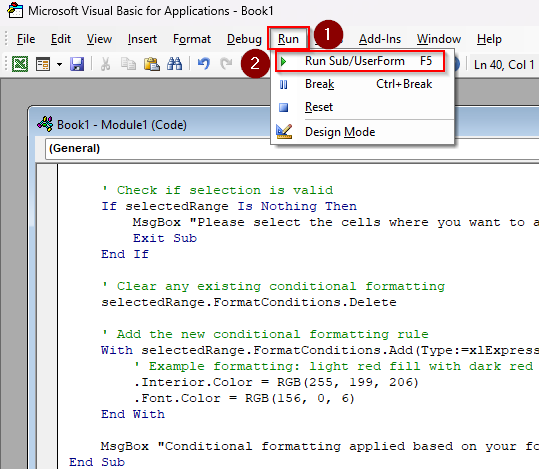Click the 'Exit Sub' code line
539x469 pixels.
165,238
